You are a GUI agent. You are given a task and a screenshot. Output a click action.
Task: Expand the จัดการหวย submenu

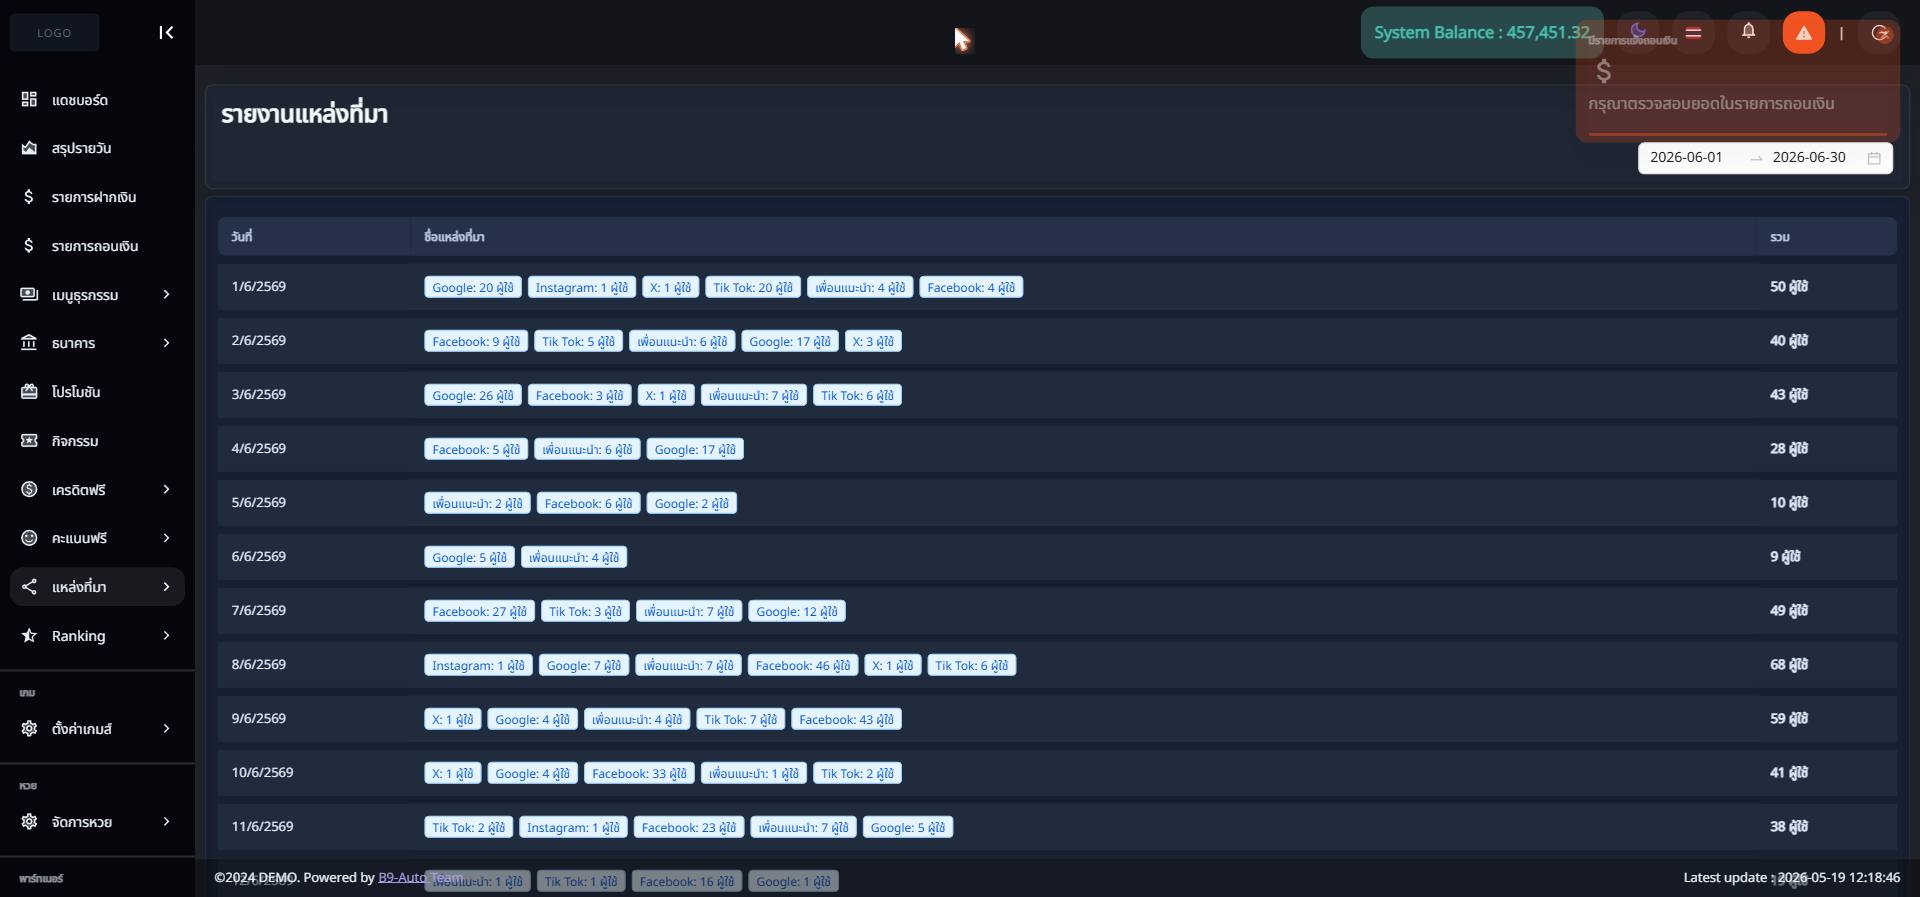coord(166,821)
